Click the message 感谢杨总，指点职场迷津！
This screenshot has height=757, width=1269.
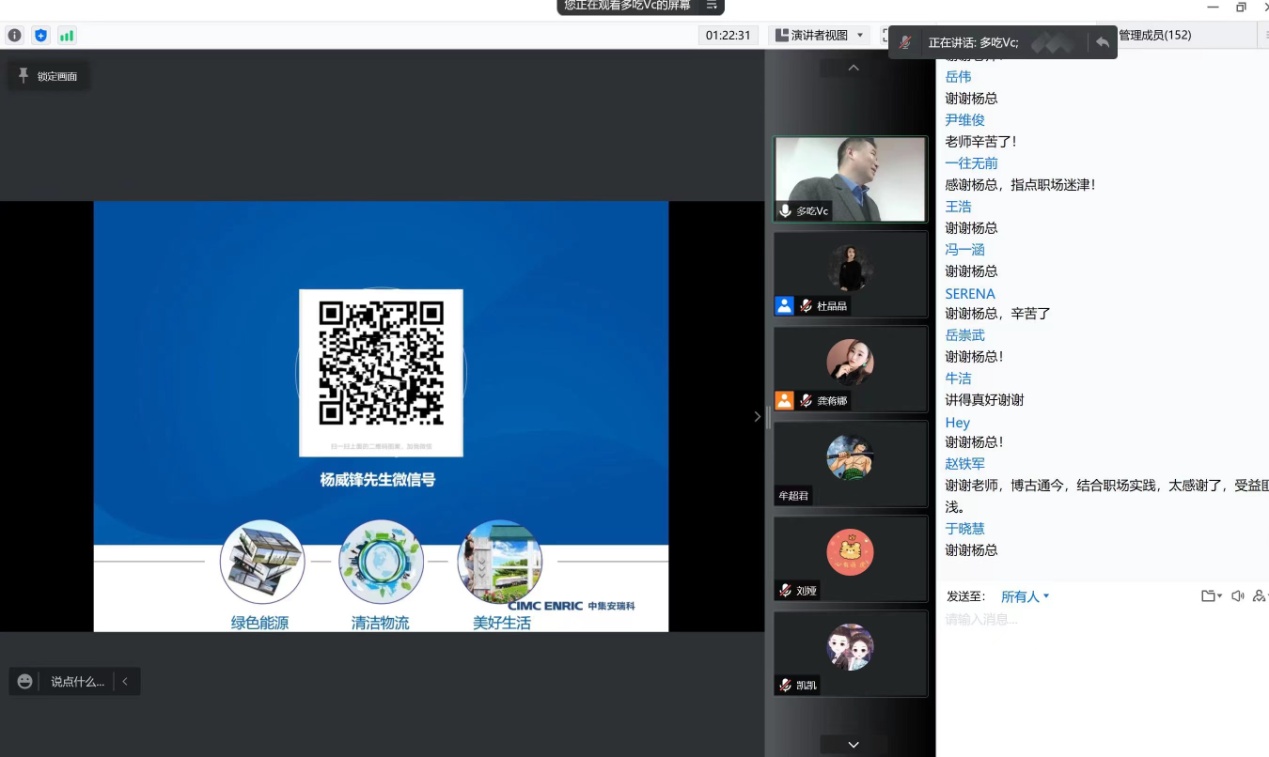(x=1020, y=184)
